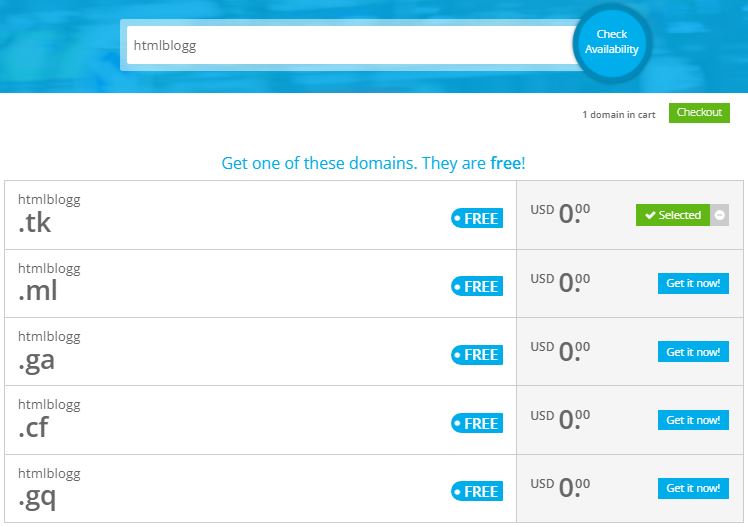Remove .tk domain using the minus icon
Image resolution: width=748 pixels, height=527 pixels.
[720, 215]
